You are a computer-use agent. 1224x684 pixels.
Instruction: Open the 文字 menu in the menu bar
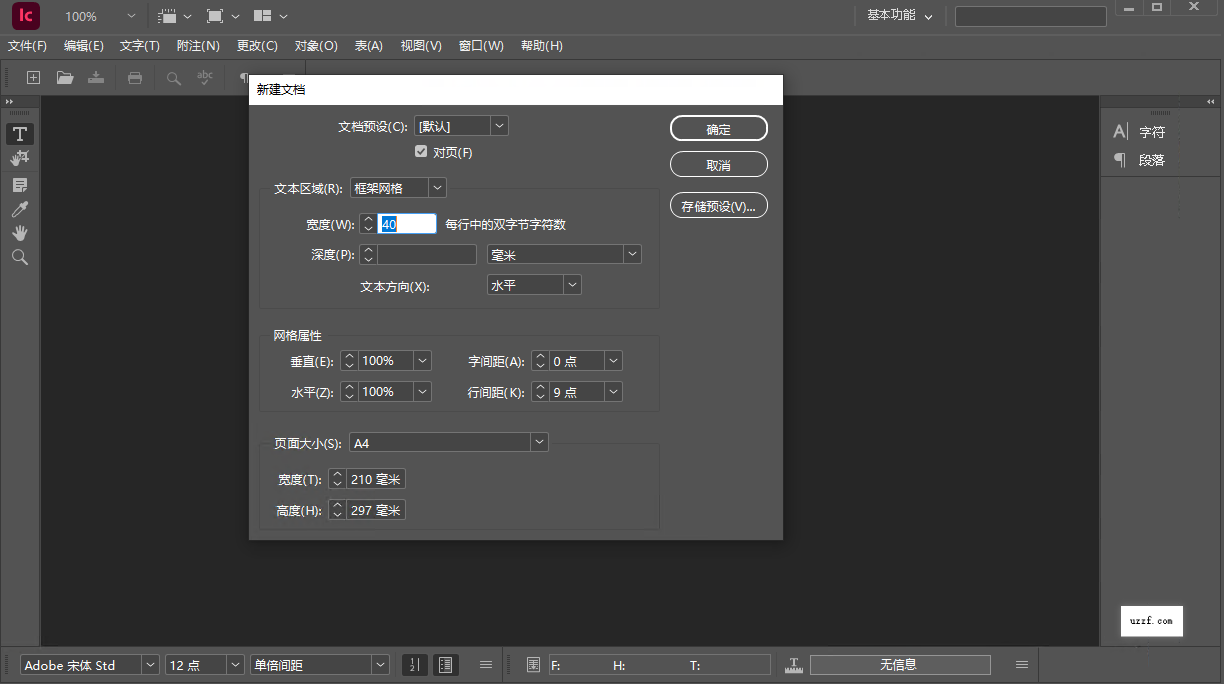(139, 45)
